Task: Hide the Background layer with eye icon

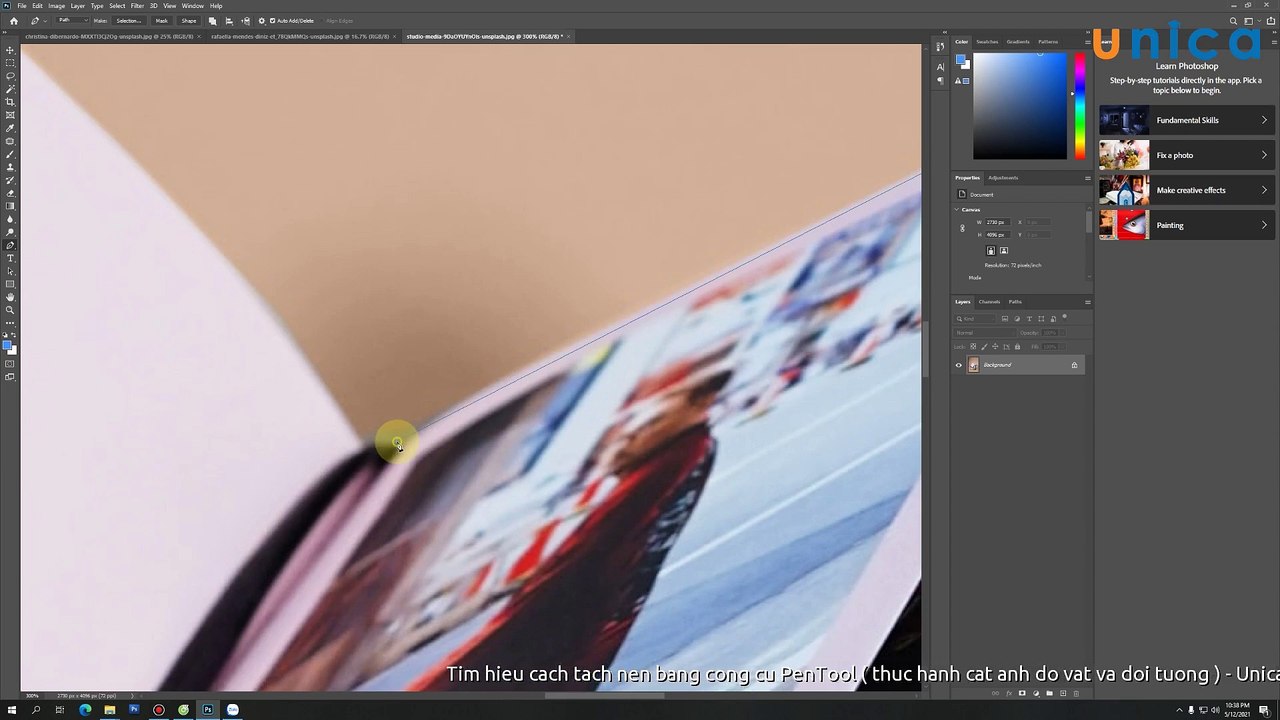Action: click(959, 365)
